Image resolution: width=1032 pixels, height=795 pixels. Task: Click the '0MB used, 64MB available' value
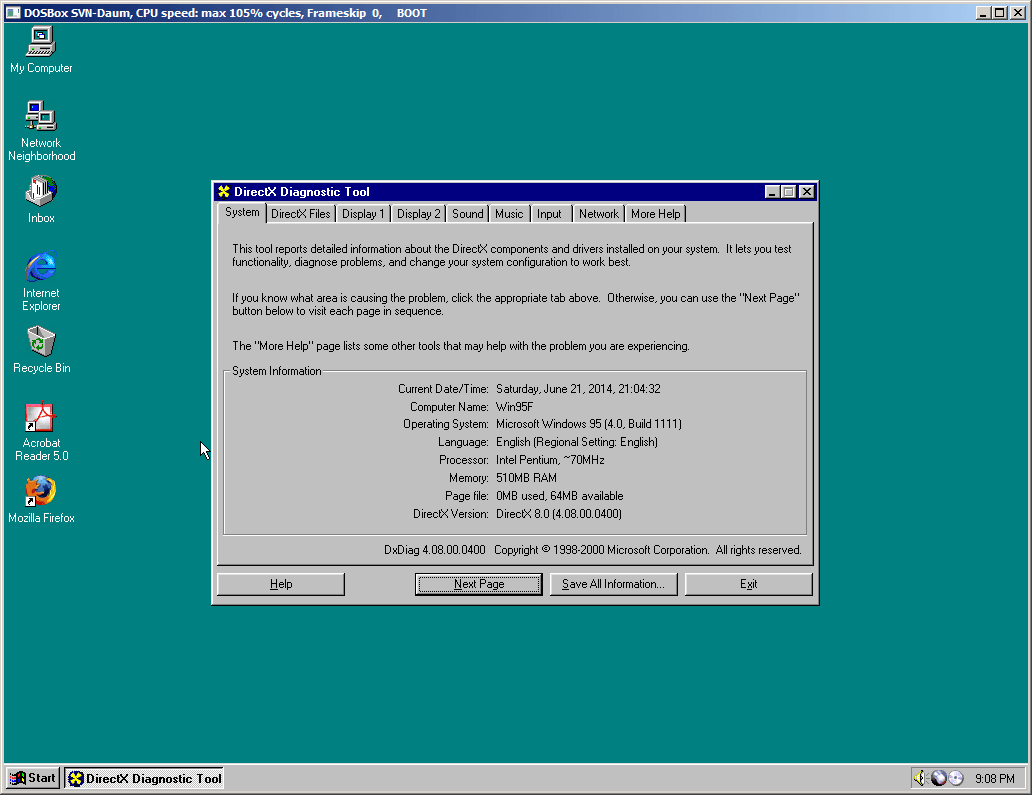click(559, 496)
